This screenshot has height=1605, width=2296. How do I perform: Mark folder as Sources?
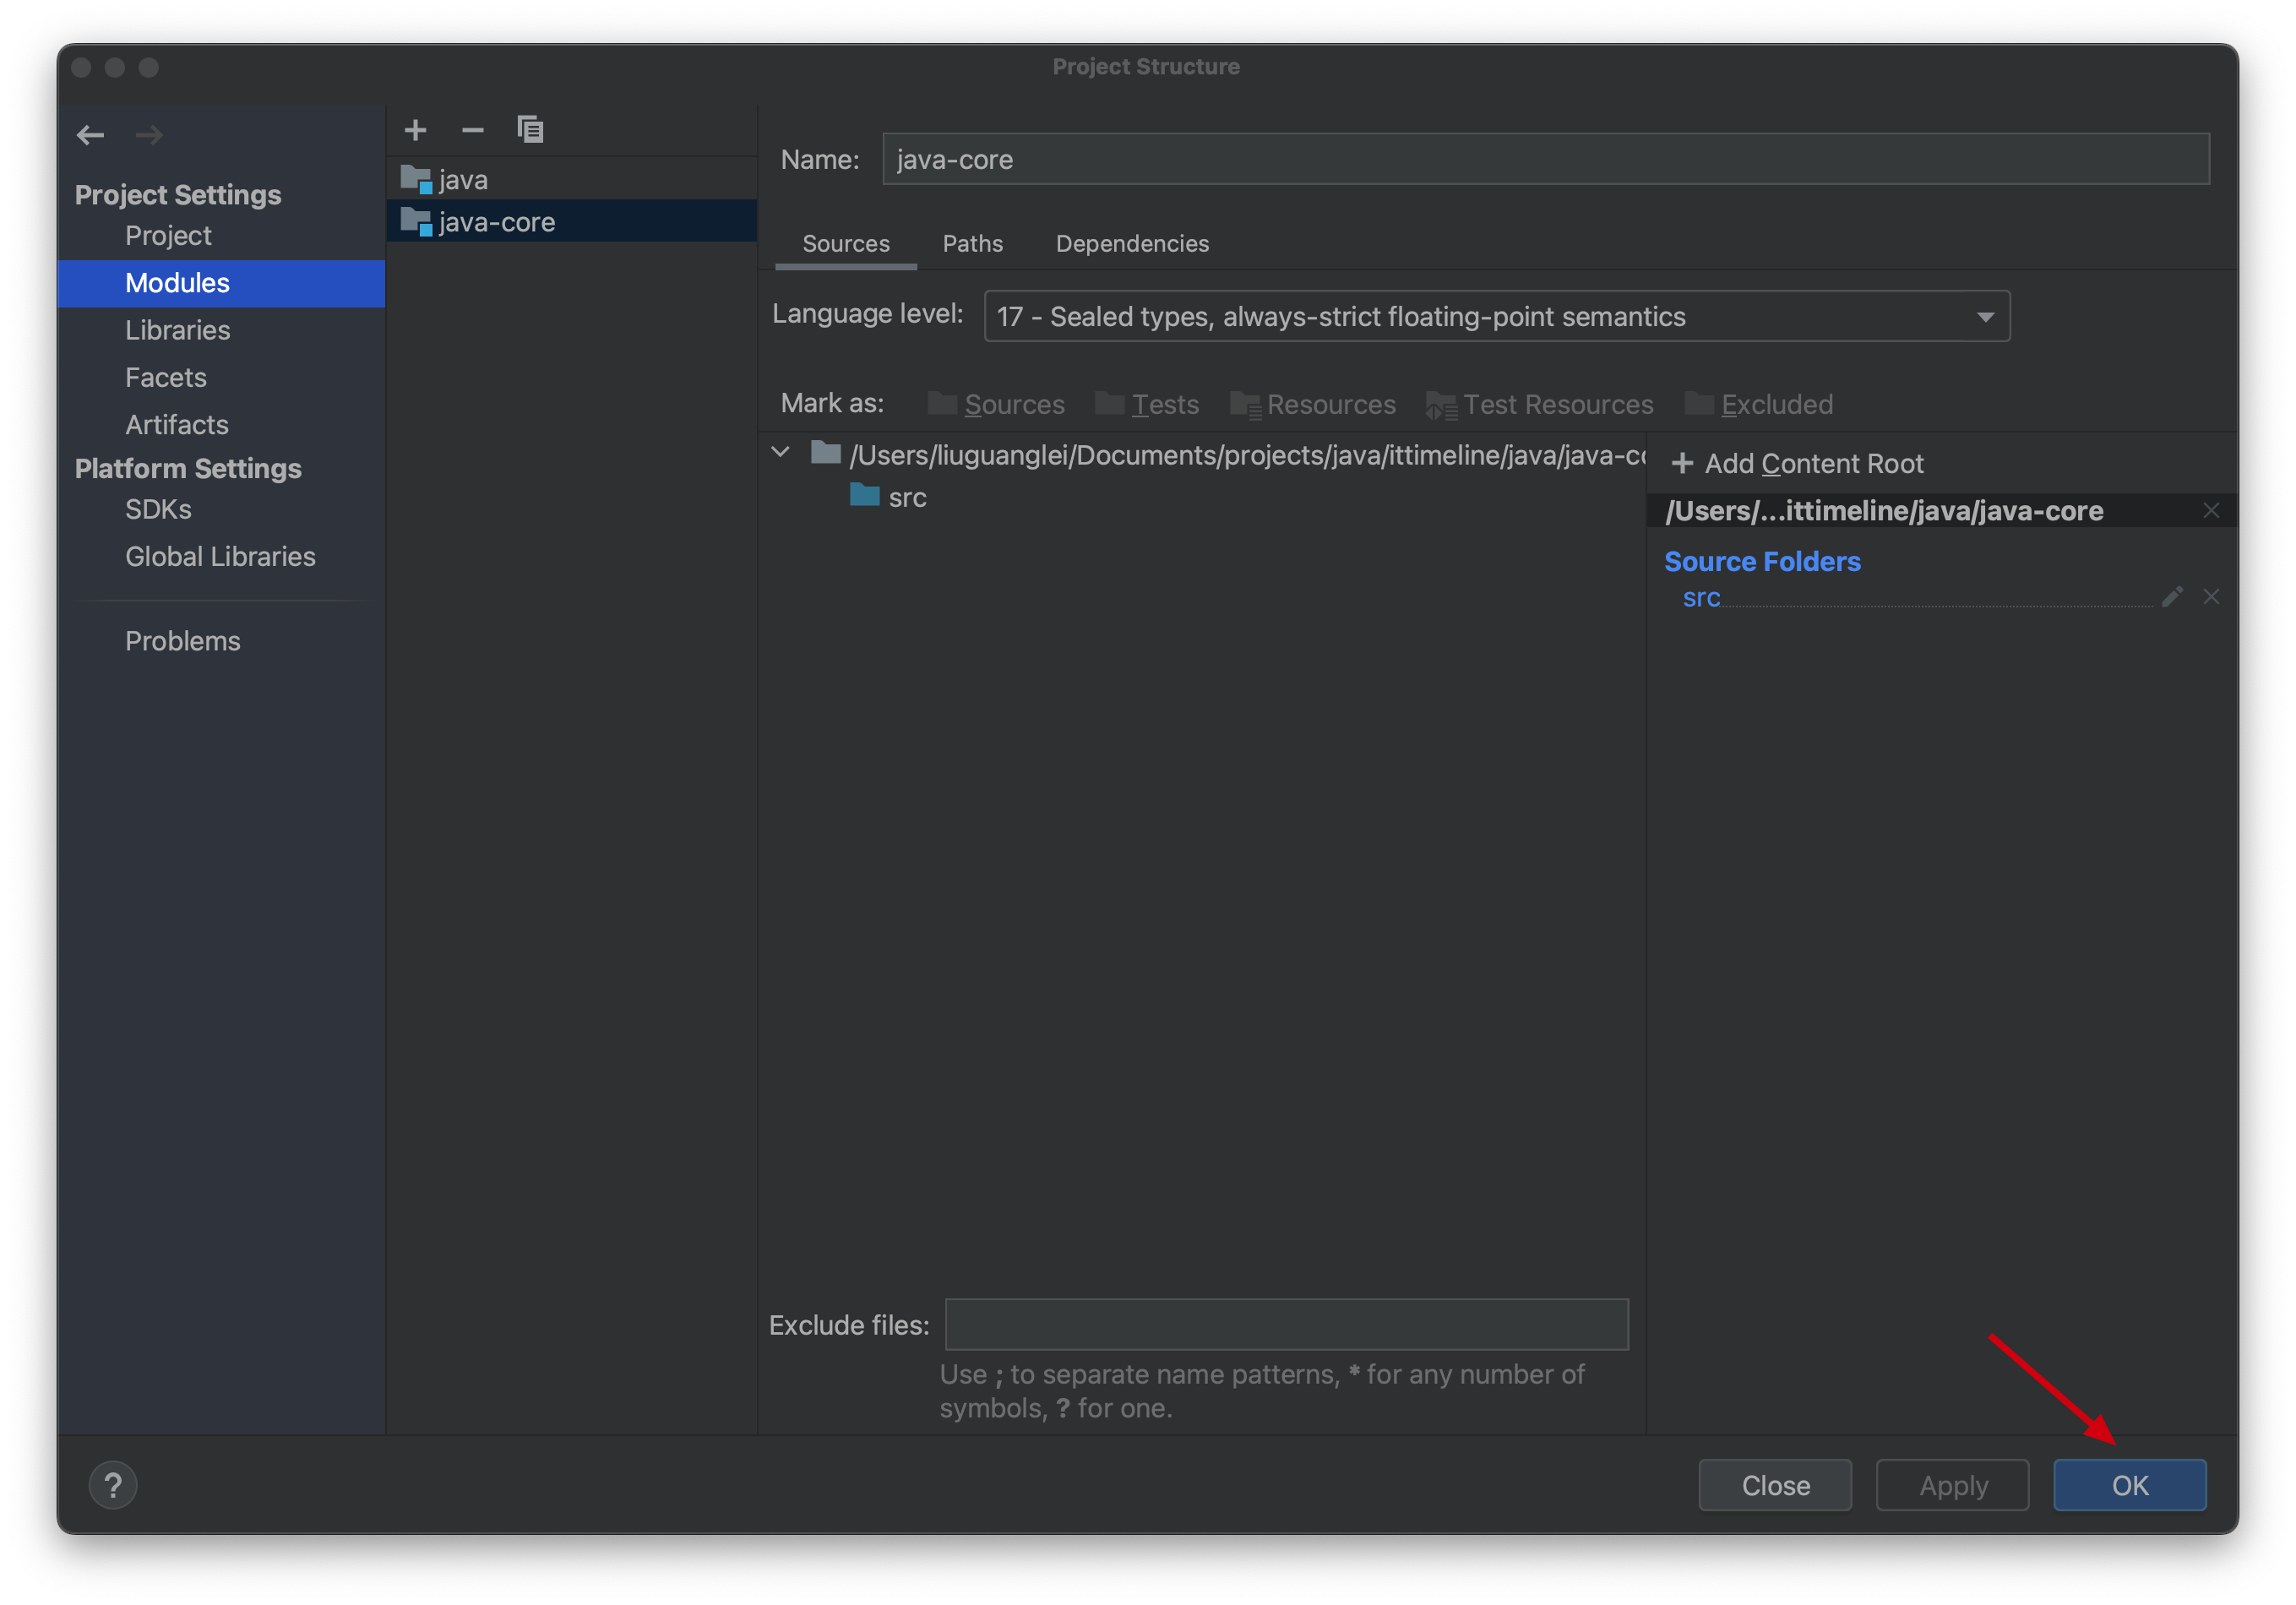click(x=996, y=404)
